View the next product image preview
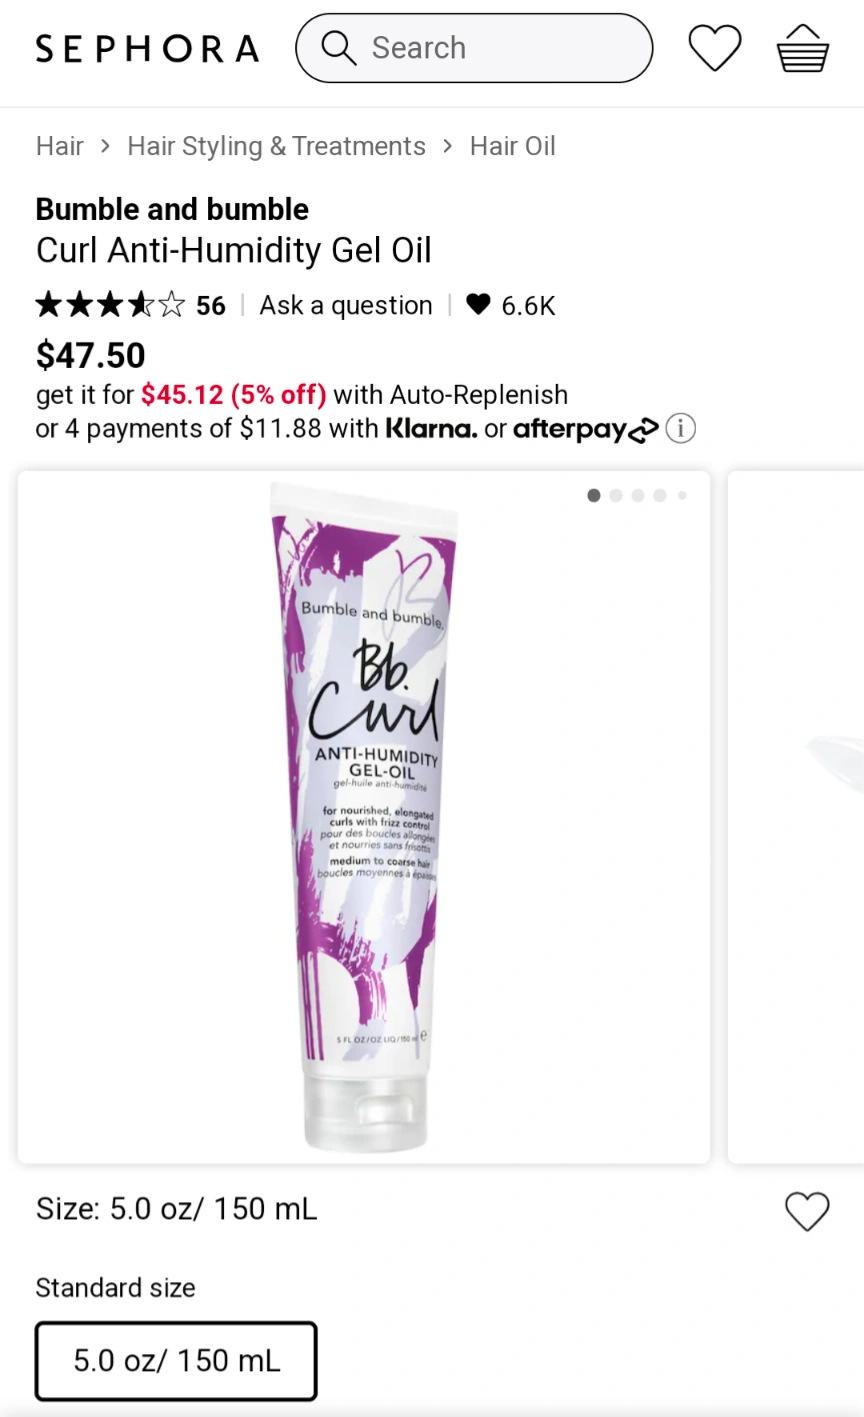 click(796, 817)
